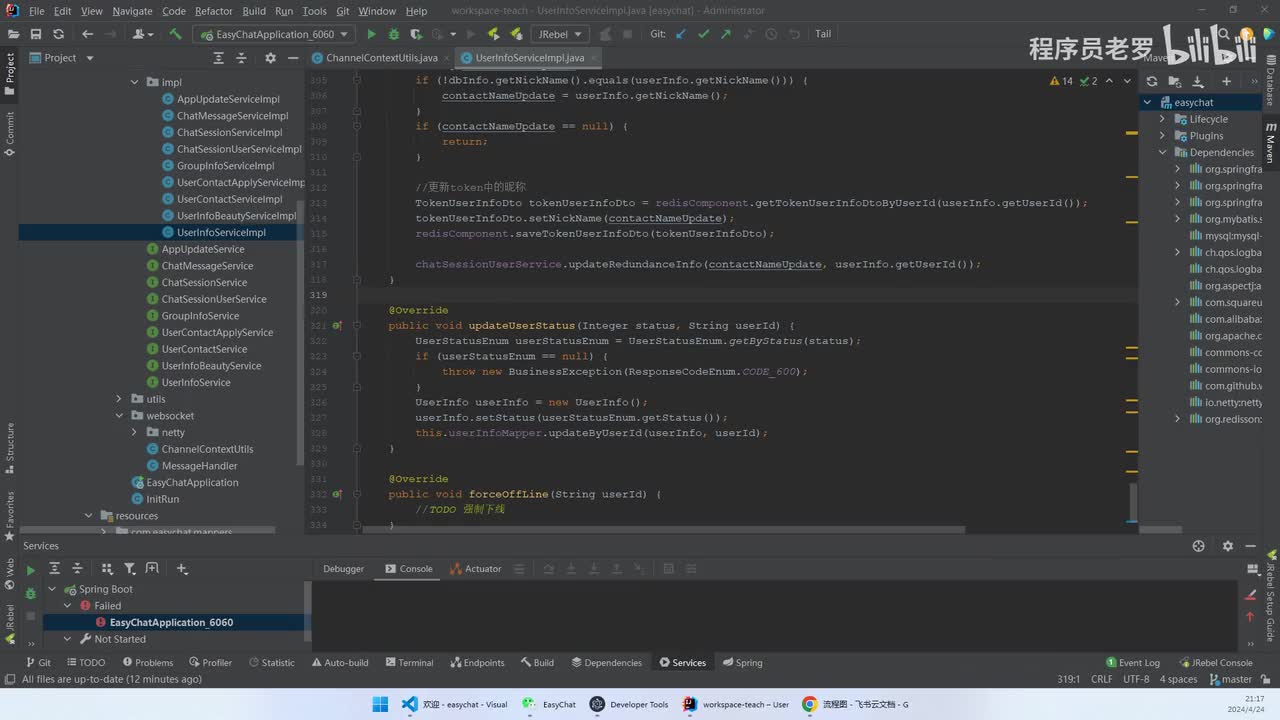Click the Save All icon in the main toolbar

[x=35, y=34]
